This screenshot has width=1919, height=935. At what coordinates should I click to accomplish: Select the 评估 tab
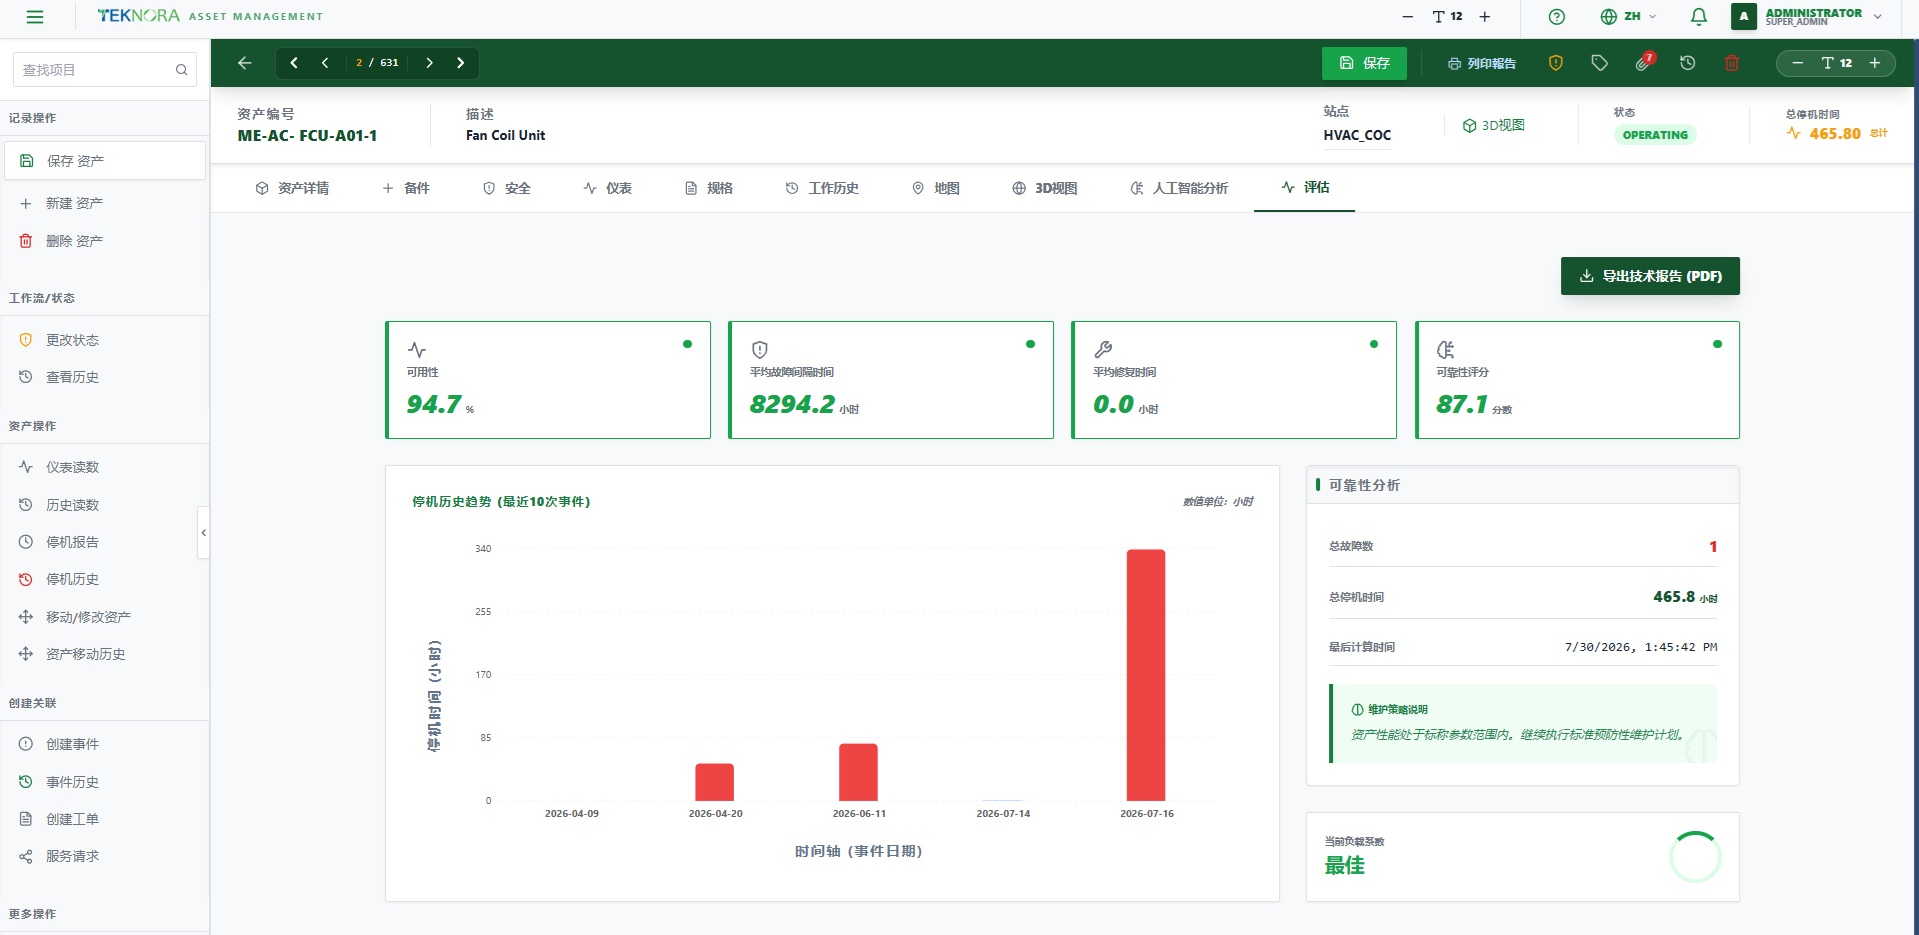click(x=1305, y=187)
